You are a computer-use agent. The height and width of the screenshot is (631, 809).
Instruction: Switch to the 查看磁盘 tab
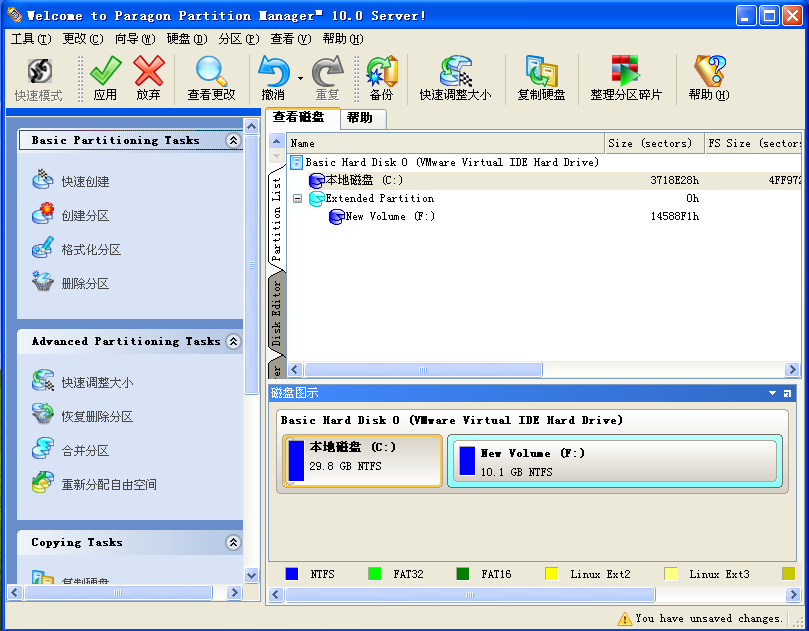tap(302, 117)
